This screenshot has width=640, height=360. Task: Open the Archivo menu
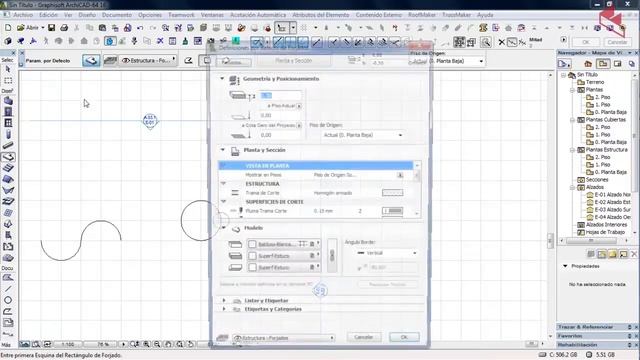pos(23,15)
